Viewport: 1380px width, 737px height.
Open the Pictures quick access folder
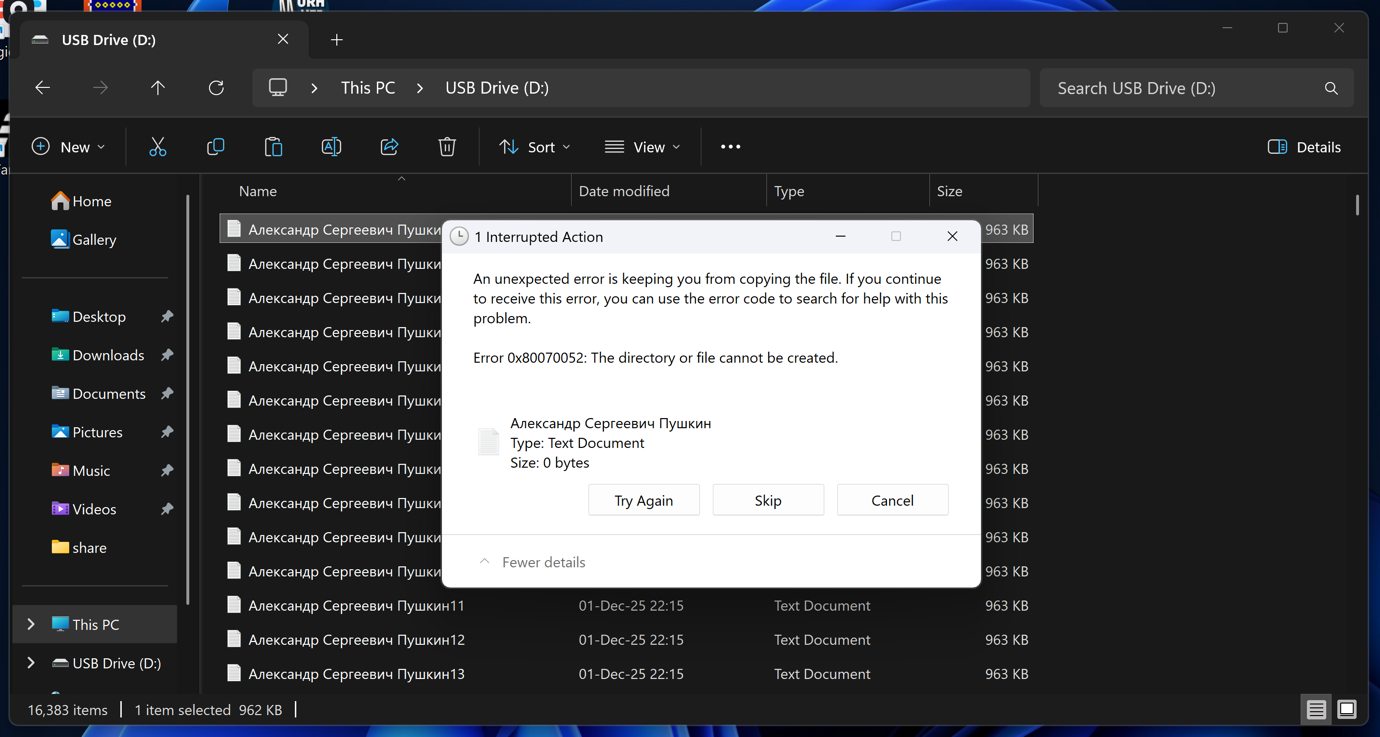pos(86,432)
